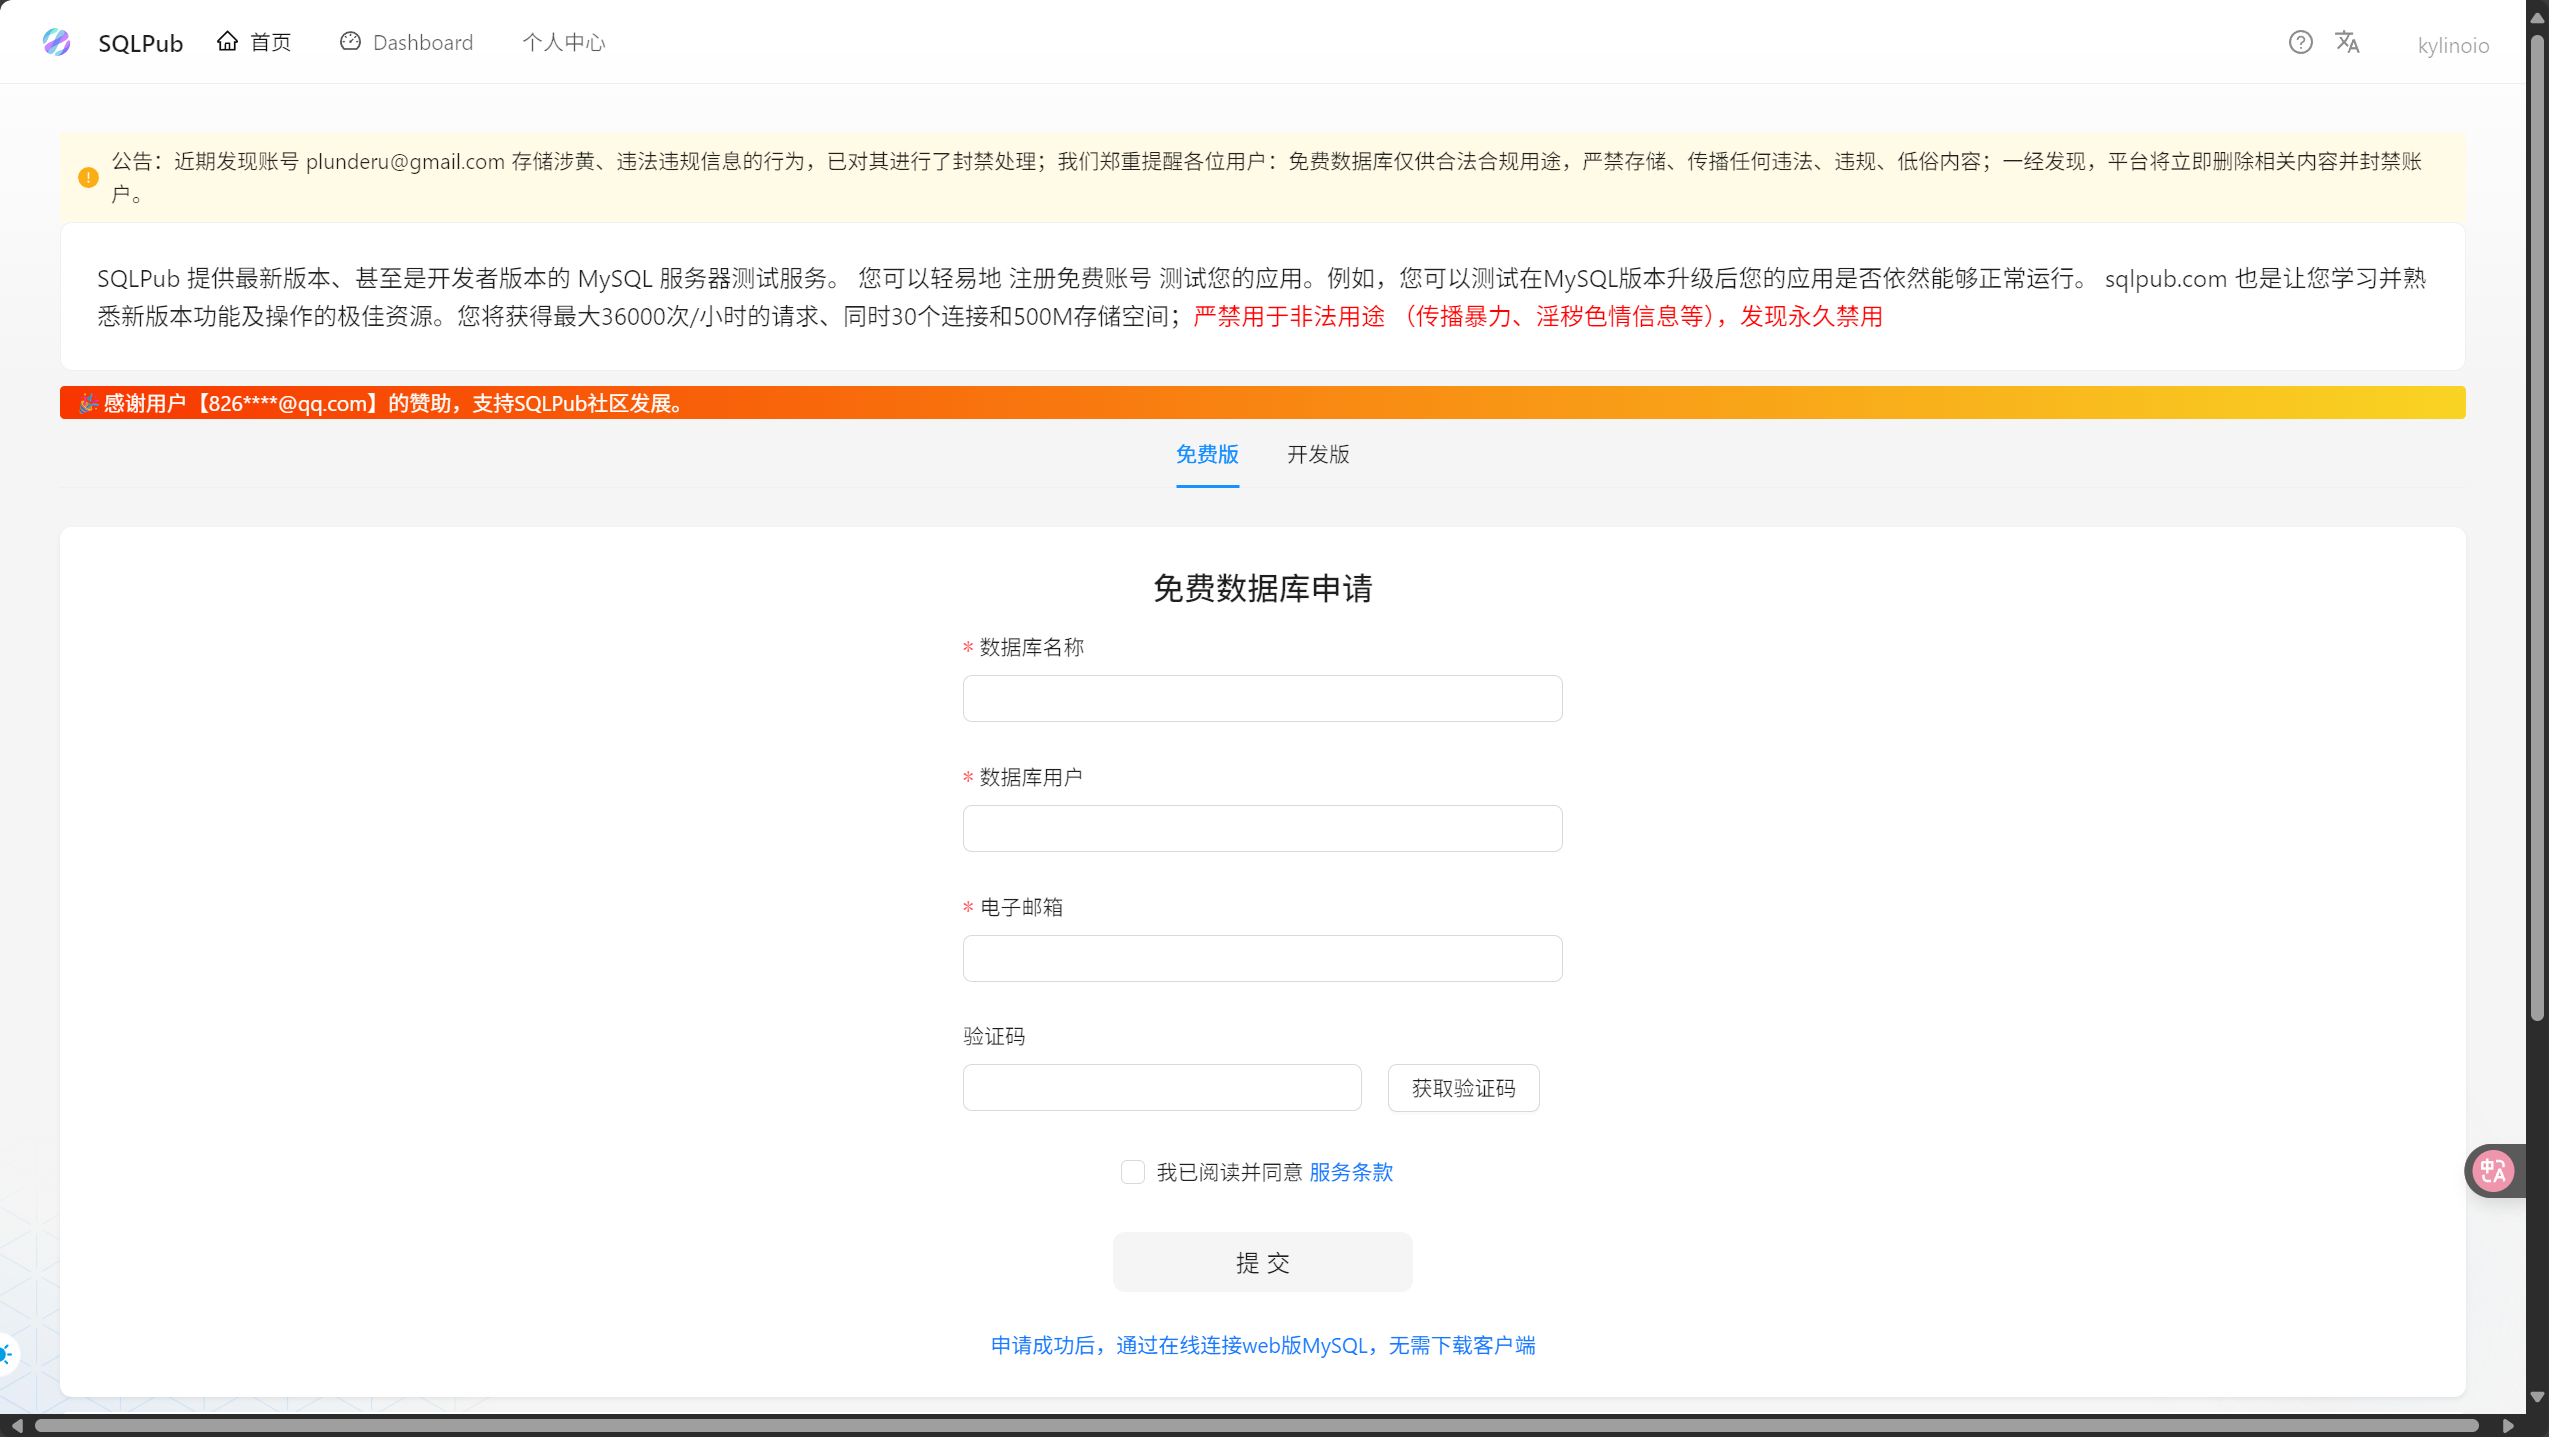This screenshot has height=1437, width=2549.
Task: Click the language translate icon in header
Action: (2347, 42)
